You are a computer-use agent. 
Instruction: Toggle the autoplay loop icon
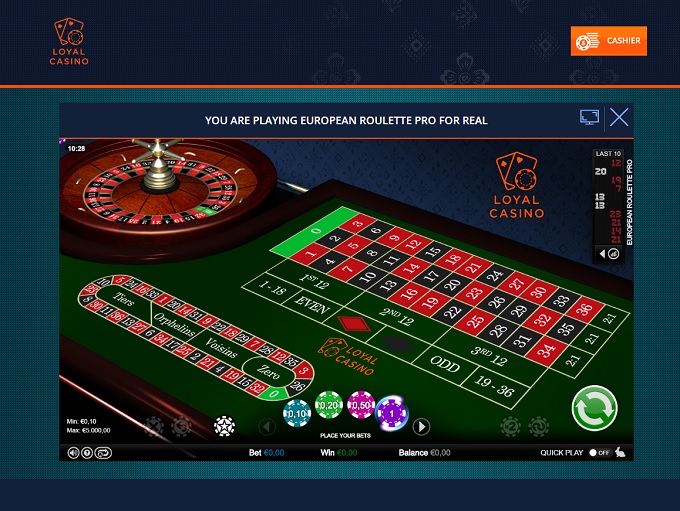pyautogui.click(x=103, y=453)
